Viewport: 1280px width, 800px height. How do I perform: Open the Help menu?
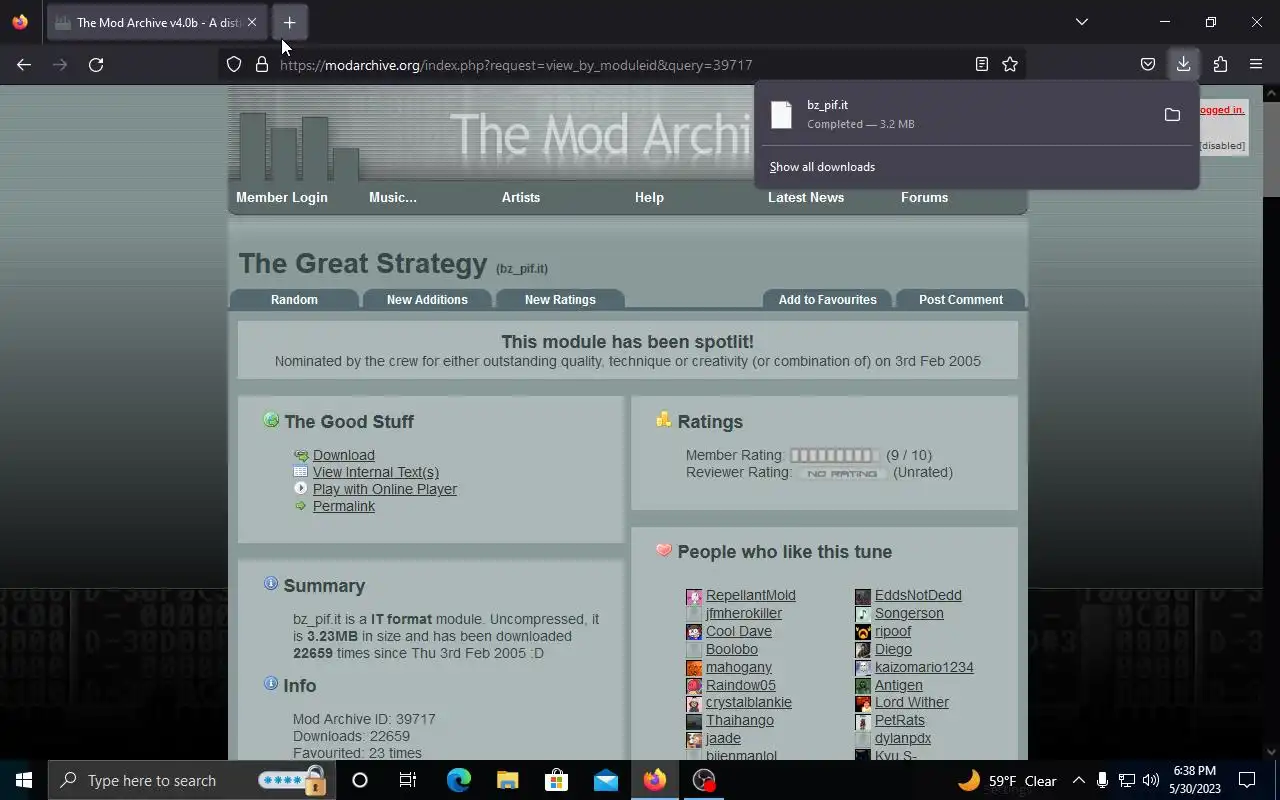pyautogui.click(x=649, y=197)
